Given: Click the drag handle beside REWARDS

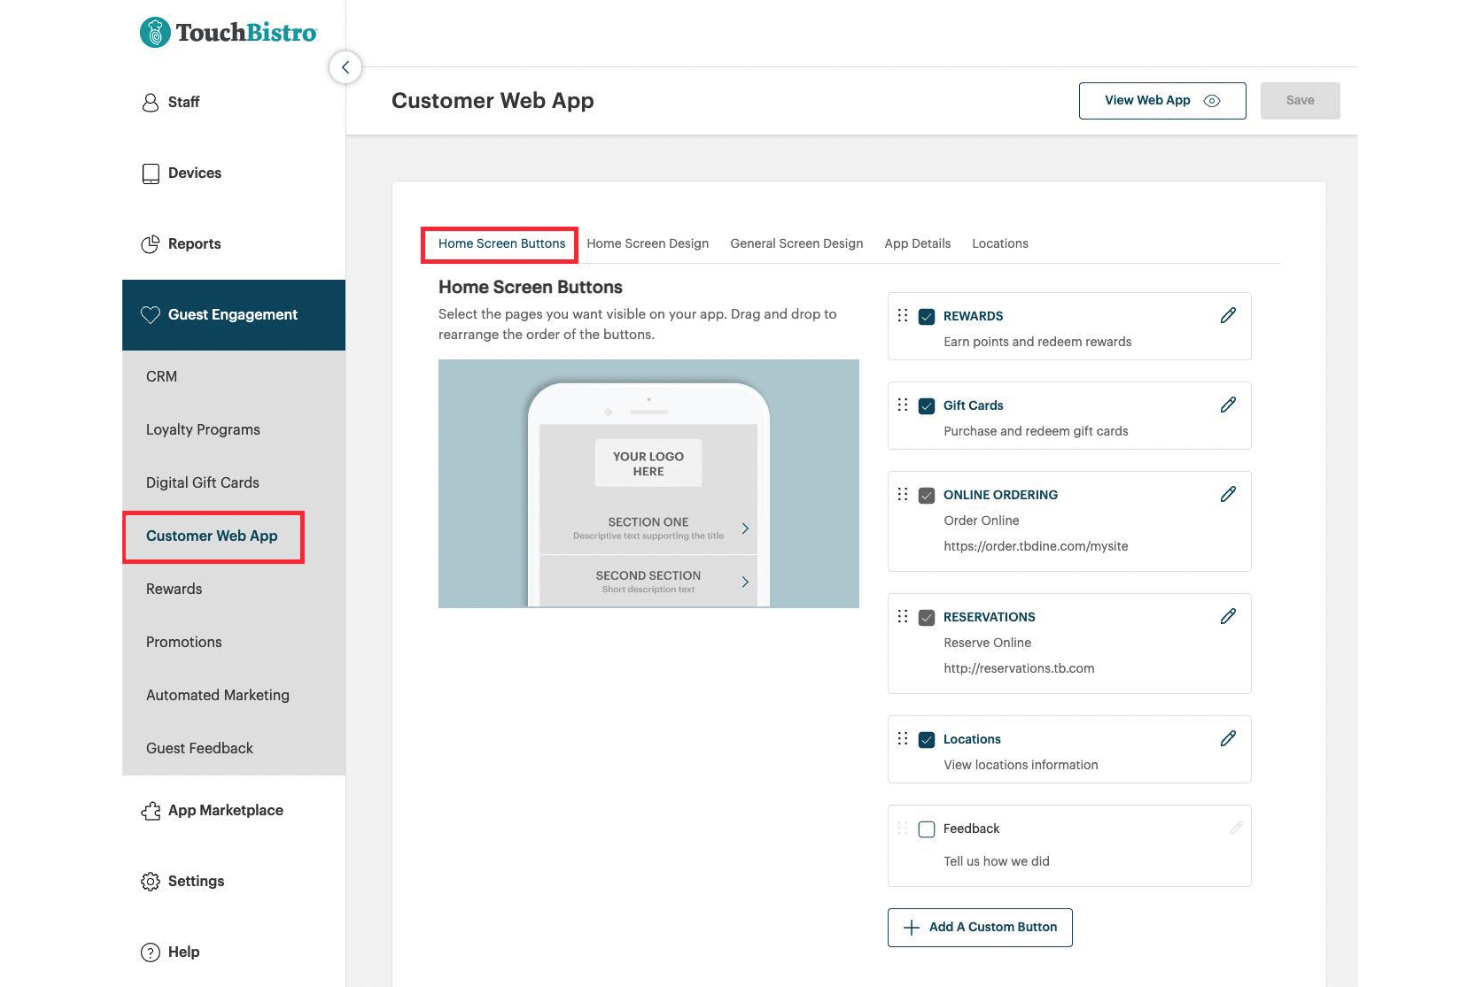Looking at the screenshot, I should tap(903, 315).
